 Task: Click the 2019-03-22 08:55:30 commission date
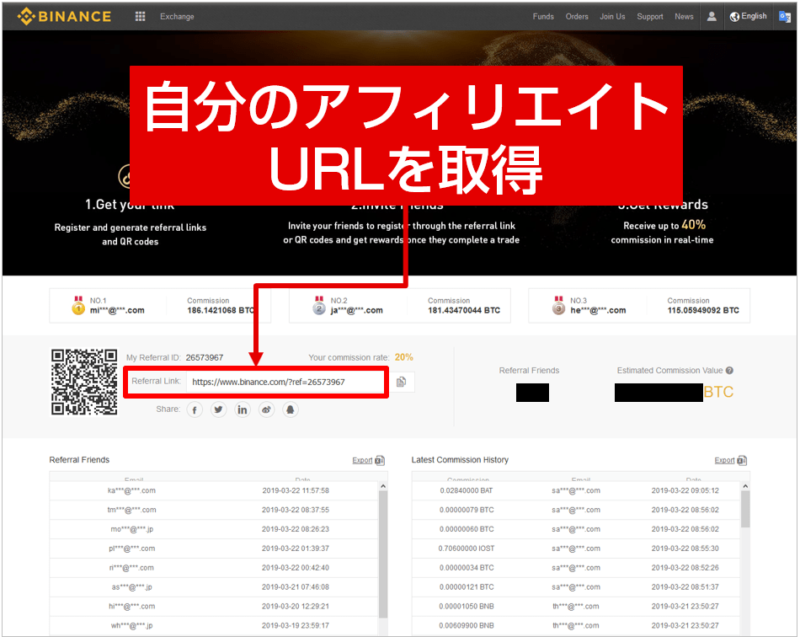[685, 549]
